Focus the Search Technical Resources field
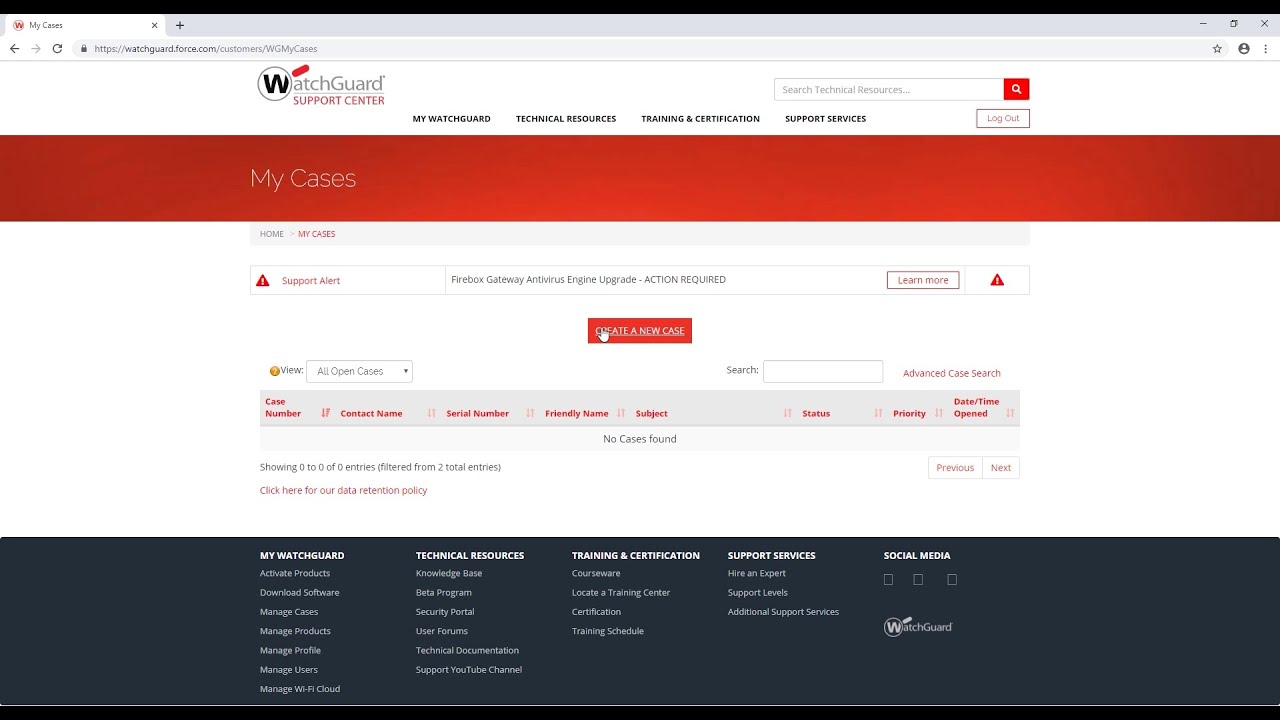This screenshot has width=1280, height=720. [889, 89]
